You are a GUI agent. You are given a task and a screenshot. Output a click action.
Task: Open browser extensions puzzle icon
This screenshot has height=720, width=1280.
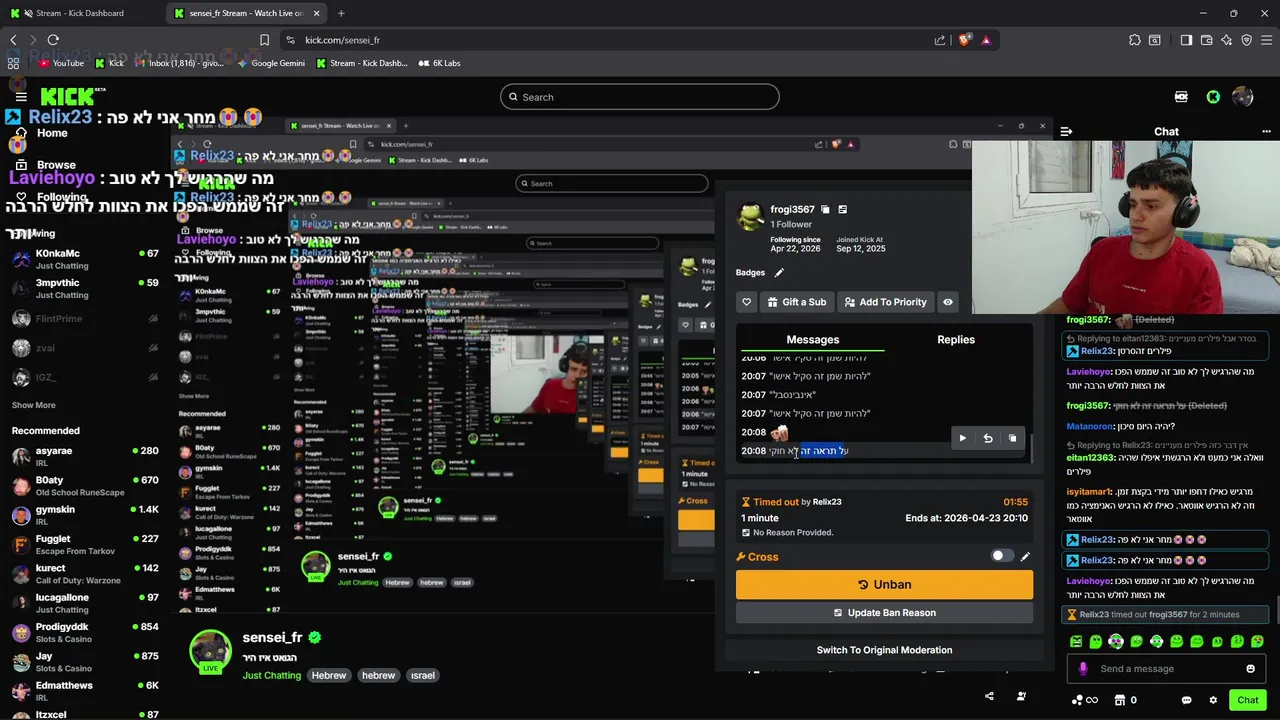1135,40
